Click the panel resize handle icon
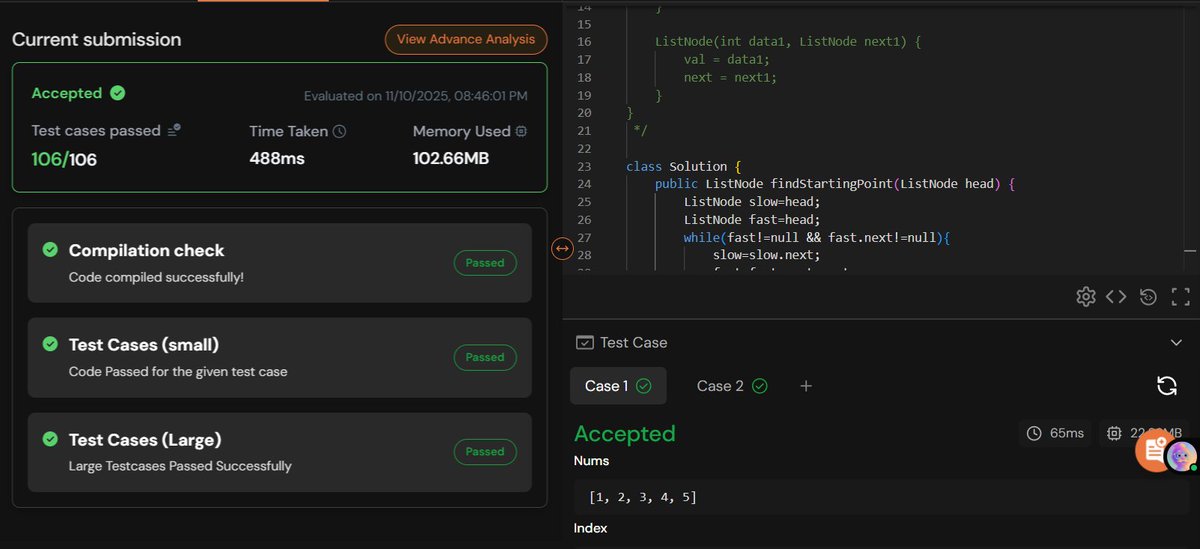Image resolution: width=1200 pixels, height=549 pixels. 562,248
